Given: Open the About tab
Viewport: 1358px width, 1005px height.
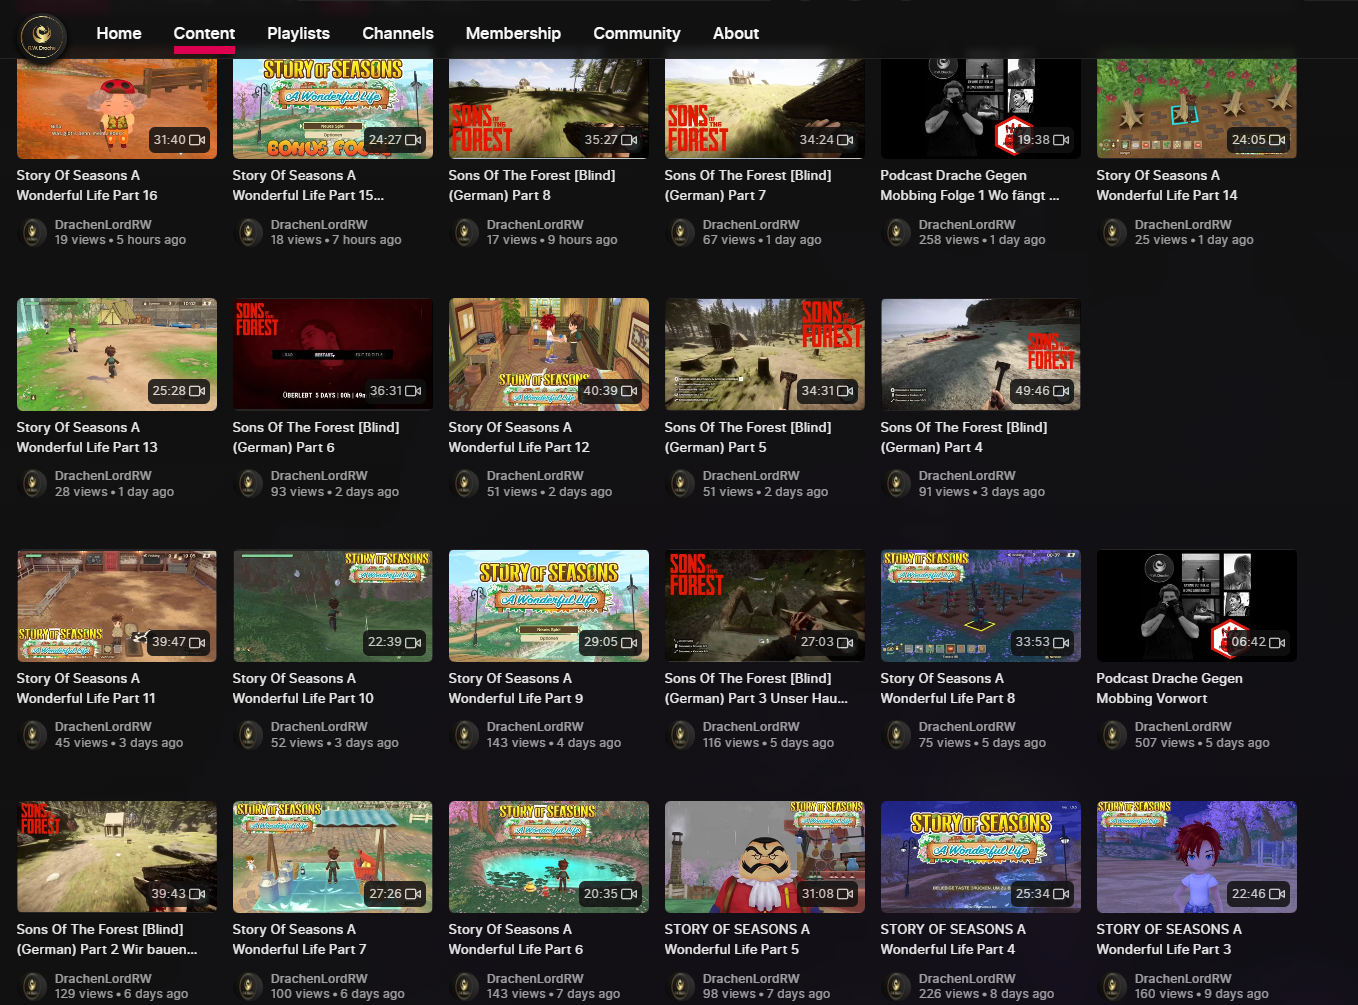Looking at the screenshot, I should click(736, 33).
